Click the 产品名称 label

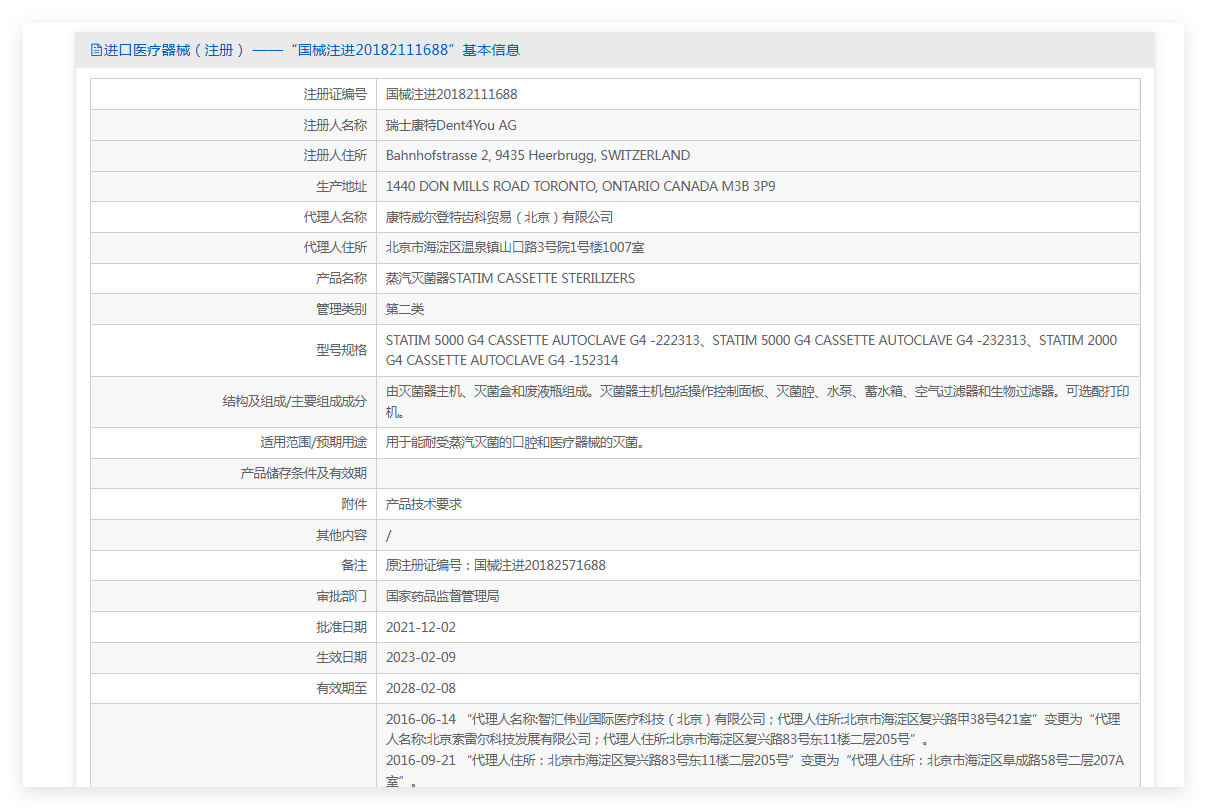pos(341,278)
